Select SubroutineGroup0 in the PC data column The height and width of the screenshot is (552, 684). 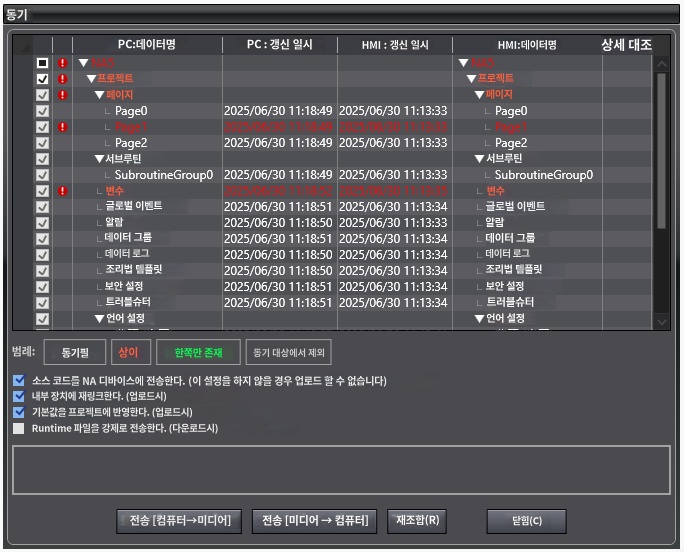[x=164, y=175]
